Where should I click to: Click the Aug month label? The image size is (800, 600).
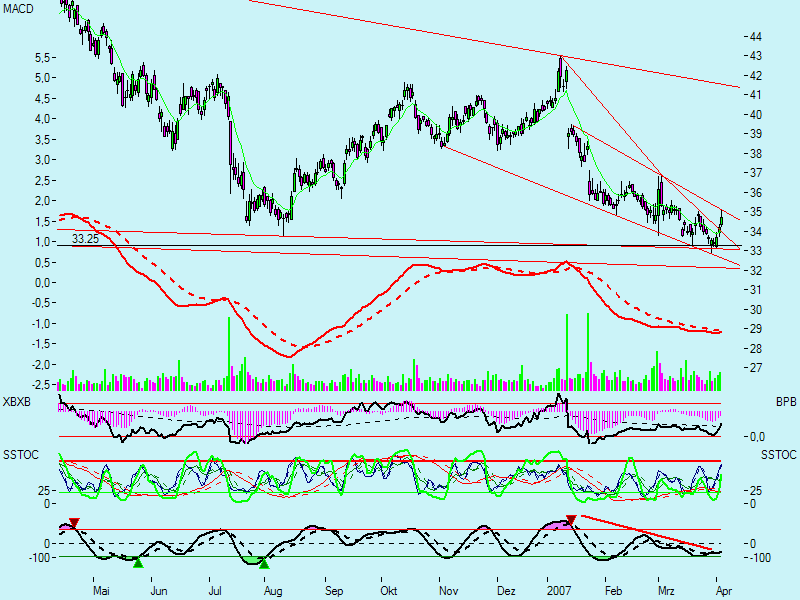click(273, 591)
